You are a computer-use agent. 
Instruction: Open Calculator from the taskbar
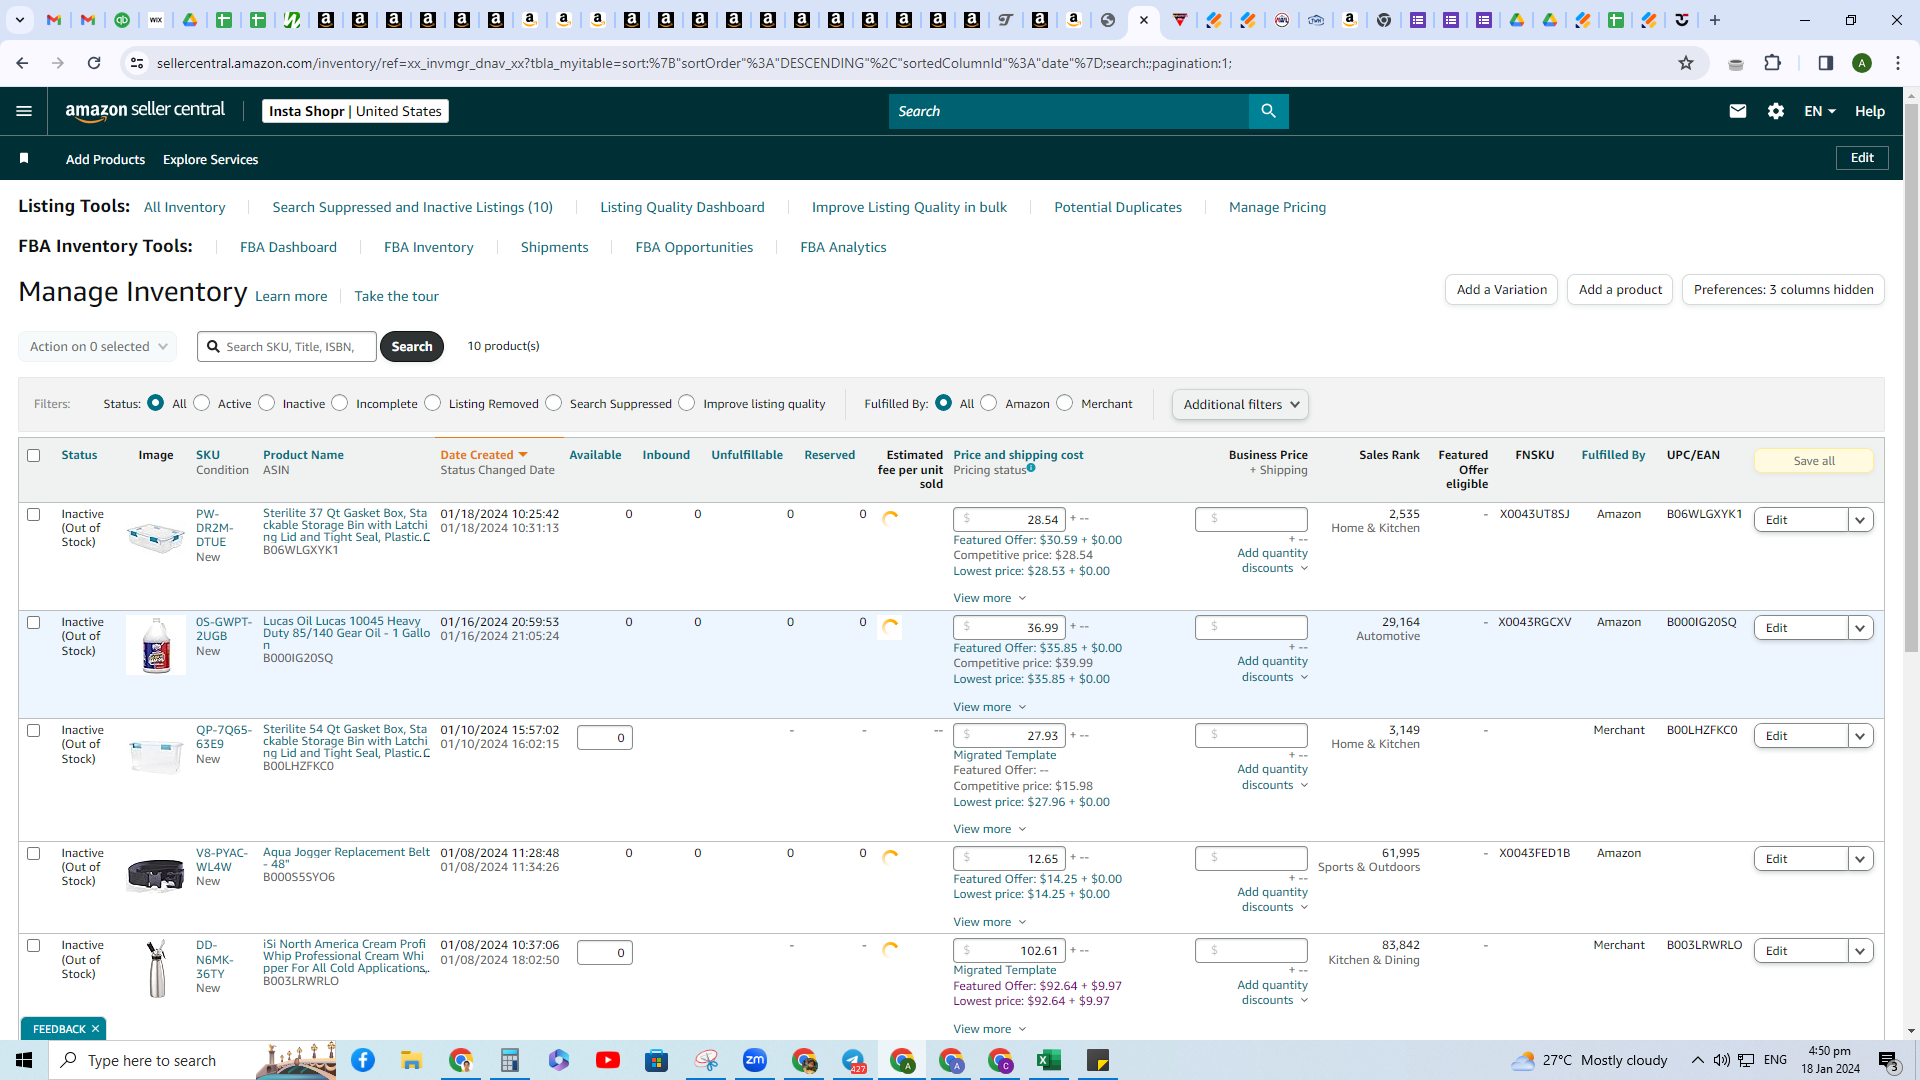(x=510, y=1060)
